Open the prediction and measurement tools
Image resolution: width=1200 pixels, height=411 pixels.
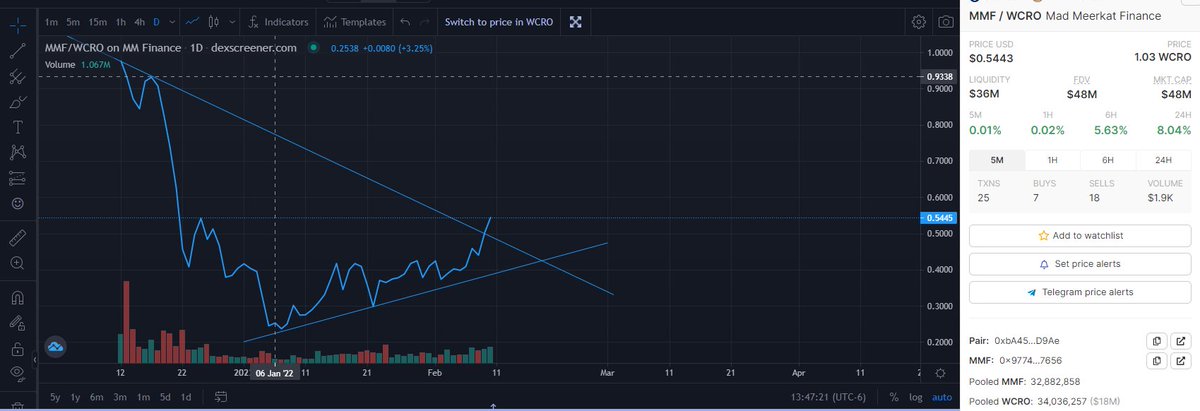17,179
